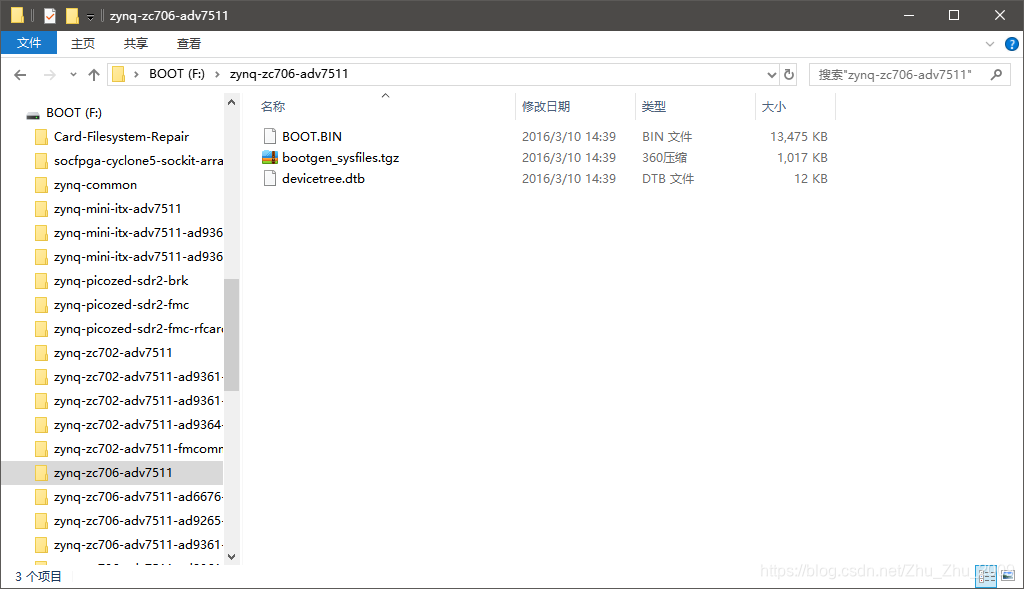Open zynq-zc706-adv7511-ad9265 folder in the tree

click(138, 520)
